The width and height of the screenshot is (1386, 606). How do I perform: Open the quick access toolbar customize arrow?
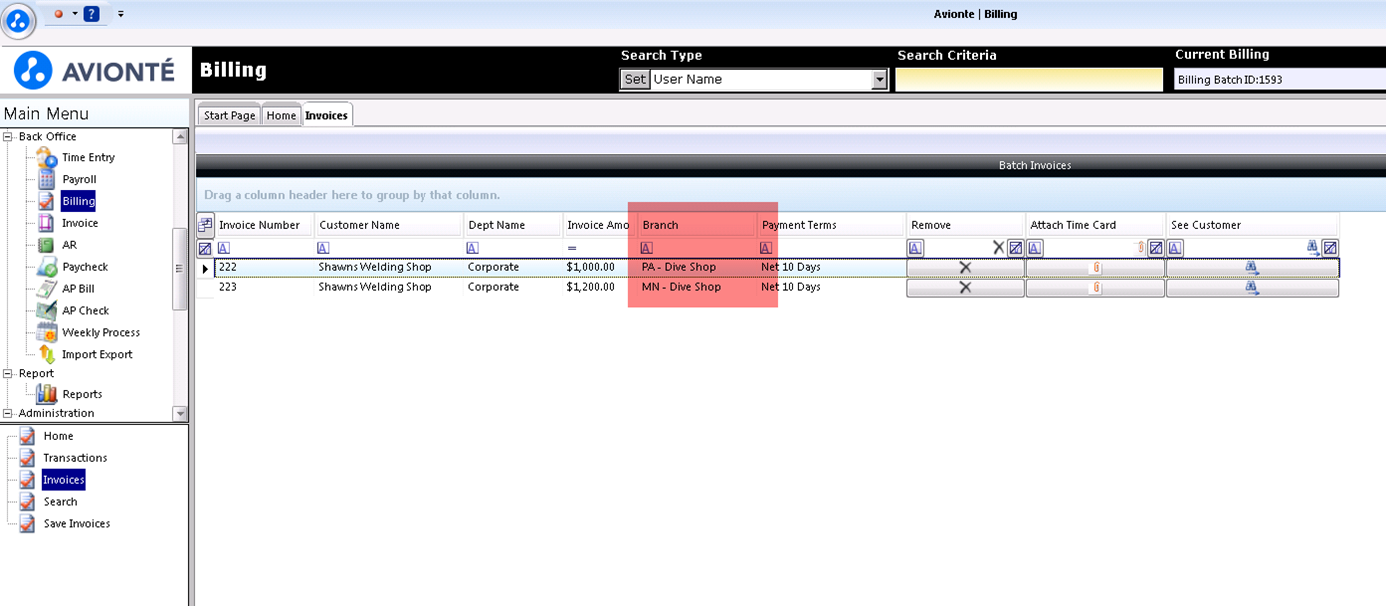(121, 14)
